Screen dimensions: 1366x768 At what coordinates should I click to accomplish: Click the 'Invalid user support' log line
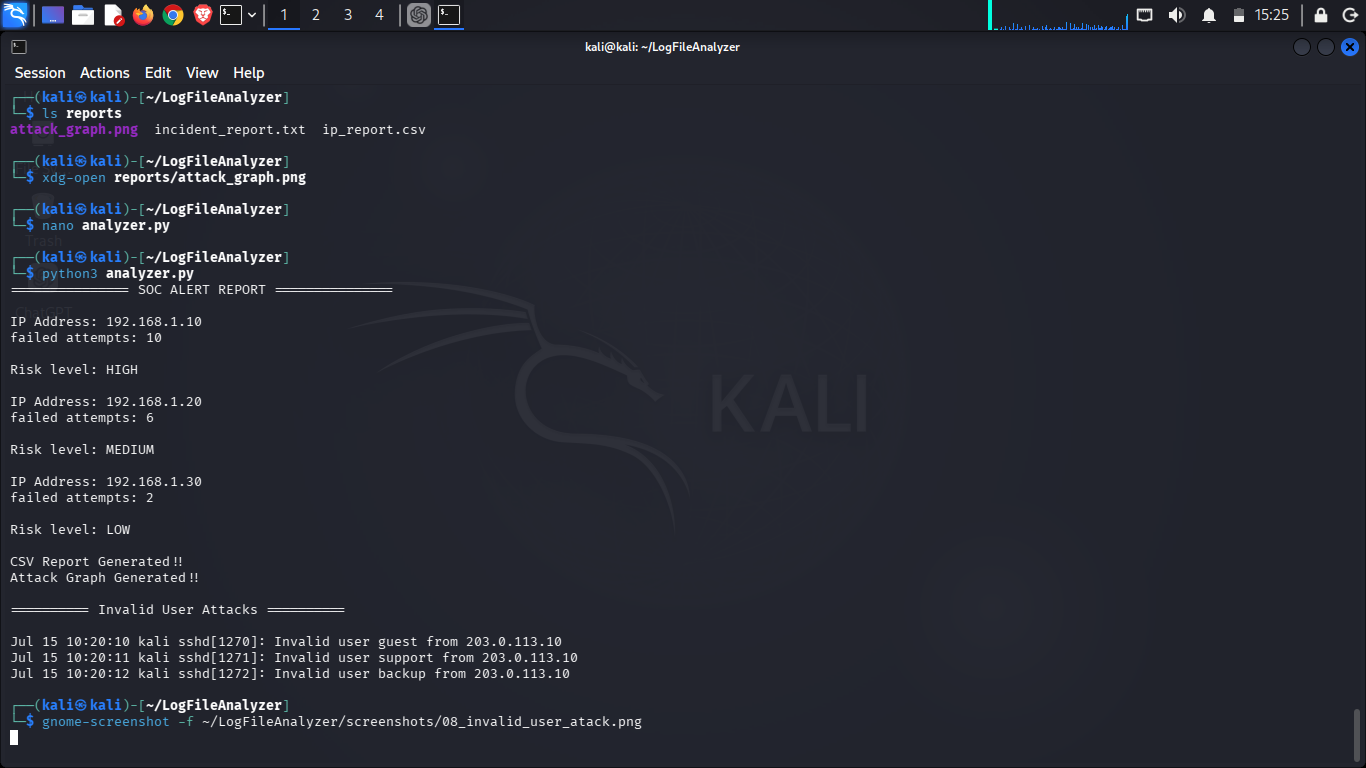294,658
